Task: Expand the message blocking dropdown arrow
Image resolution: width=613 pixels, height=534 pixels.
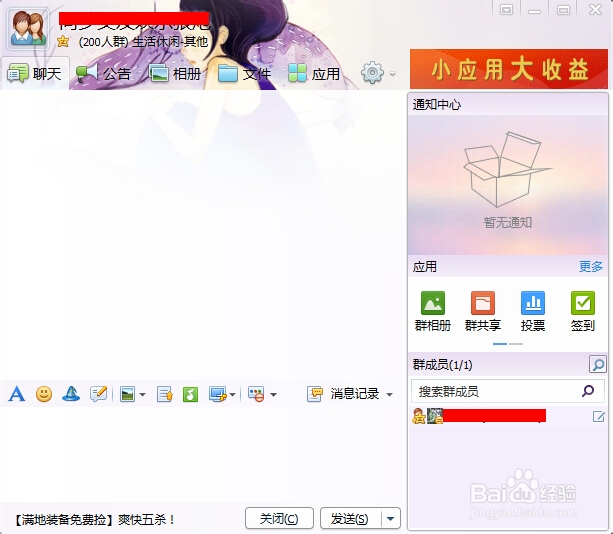Action: click(274, 395)
